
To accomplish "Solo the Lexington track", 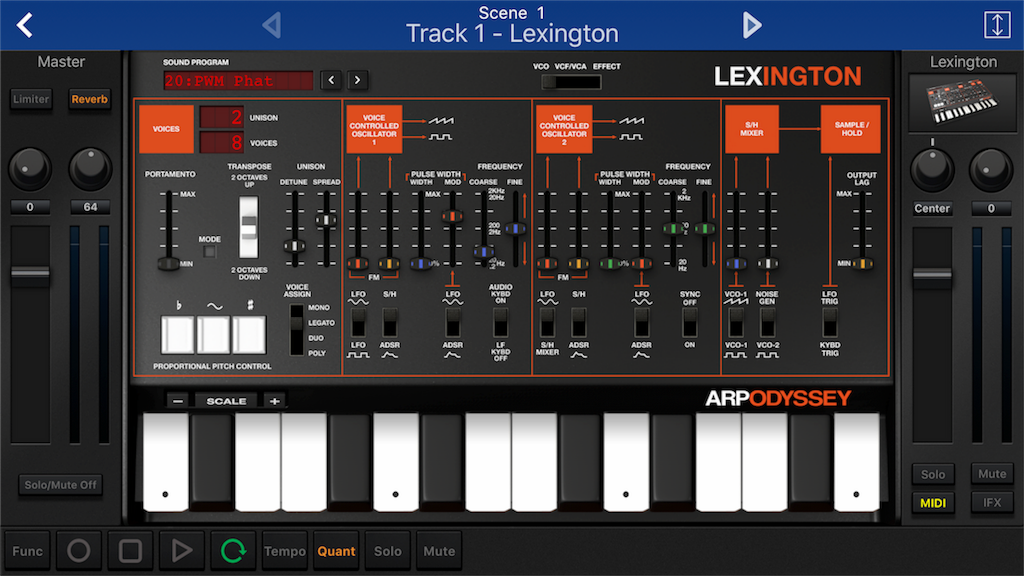I will pyautogui.click(x=933, y=474).
